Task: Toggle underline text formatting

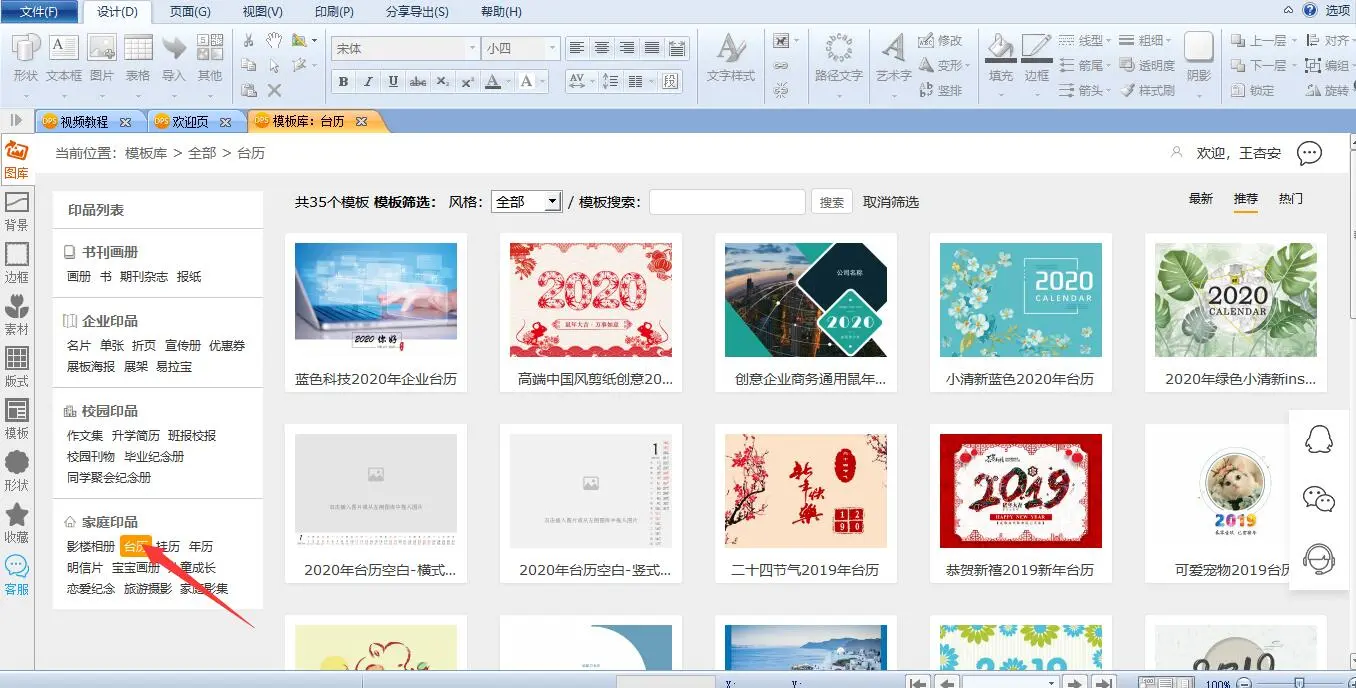Action: [393, 82]
